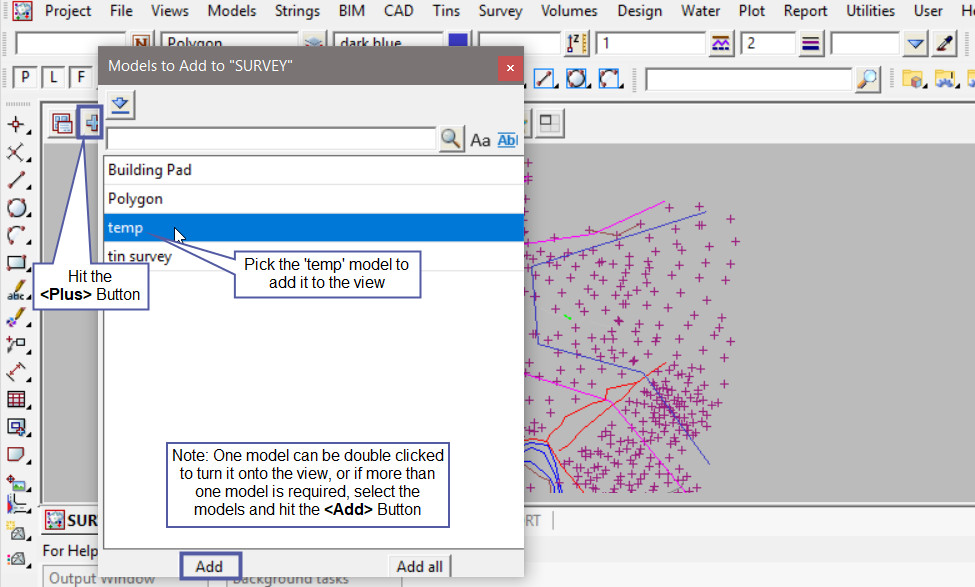The width and height of the screenshot is (975, 587).
Task: Toggle the P snap button
Action: 24,78
